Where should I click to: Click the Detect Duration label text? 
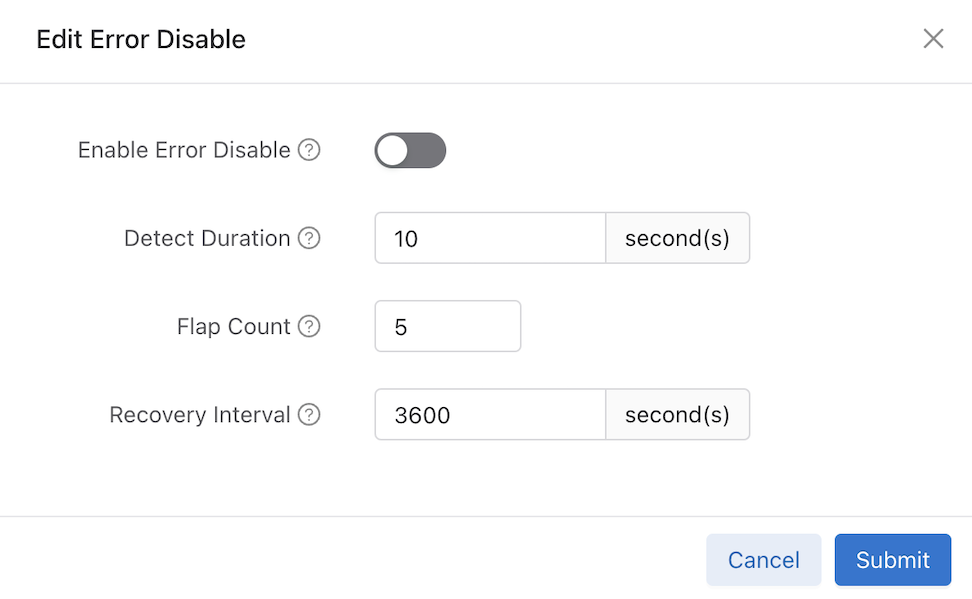[207, 238]
